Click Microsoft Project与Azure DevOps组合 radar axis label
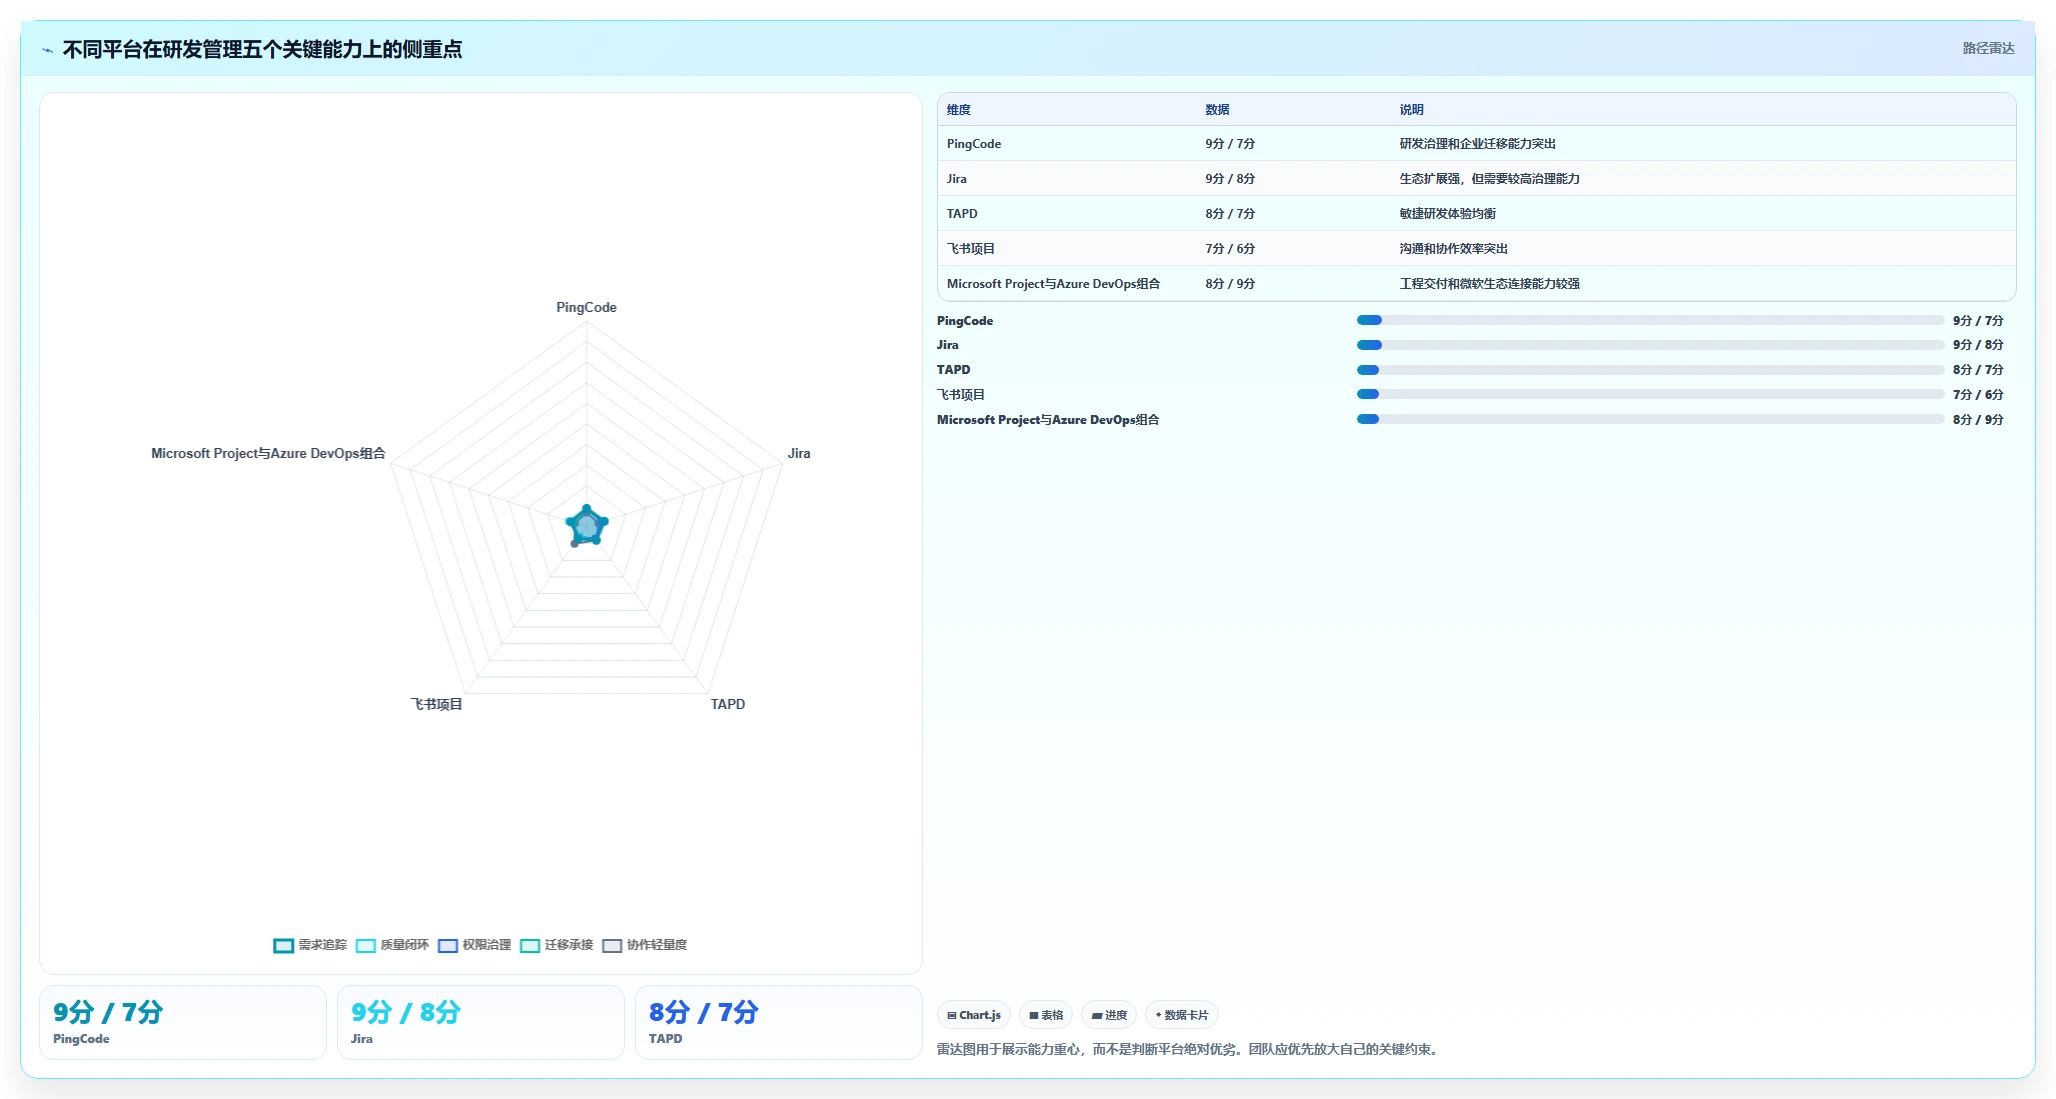 click(268, 454)
